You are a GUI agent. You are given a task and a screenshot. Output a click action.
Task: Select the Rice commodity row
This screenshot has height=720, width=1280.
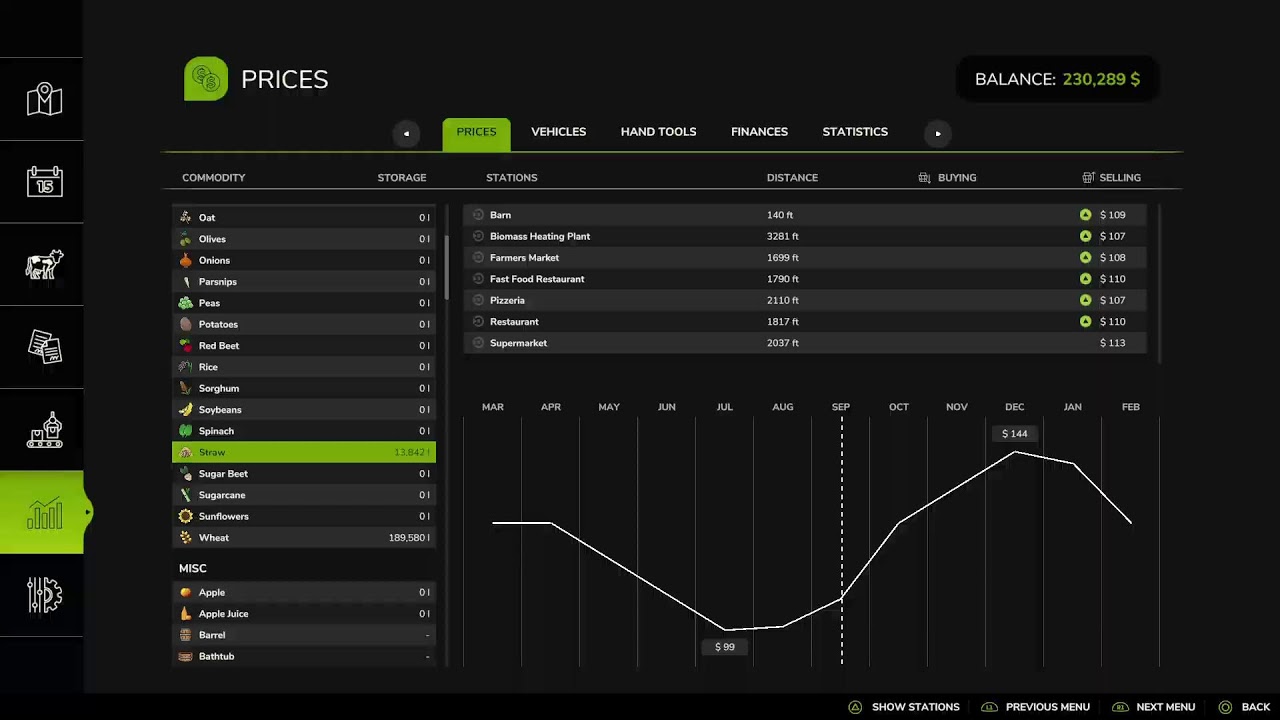tap(304, 367)
